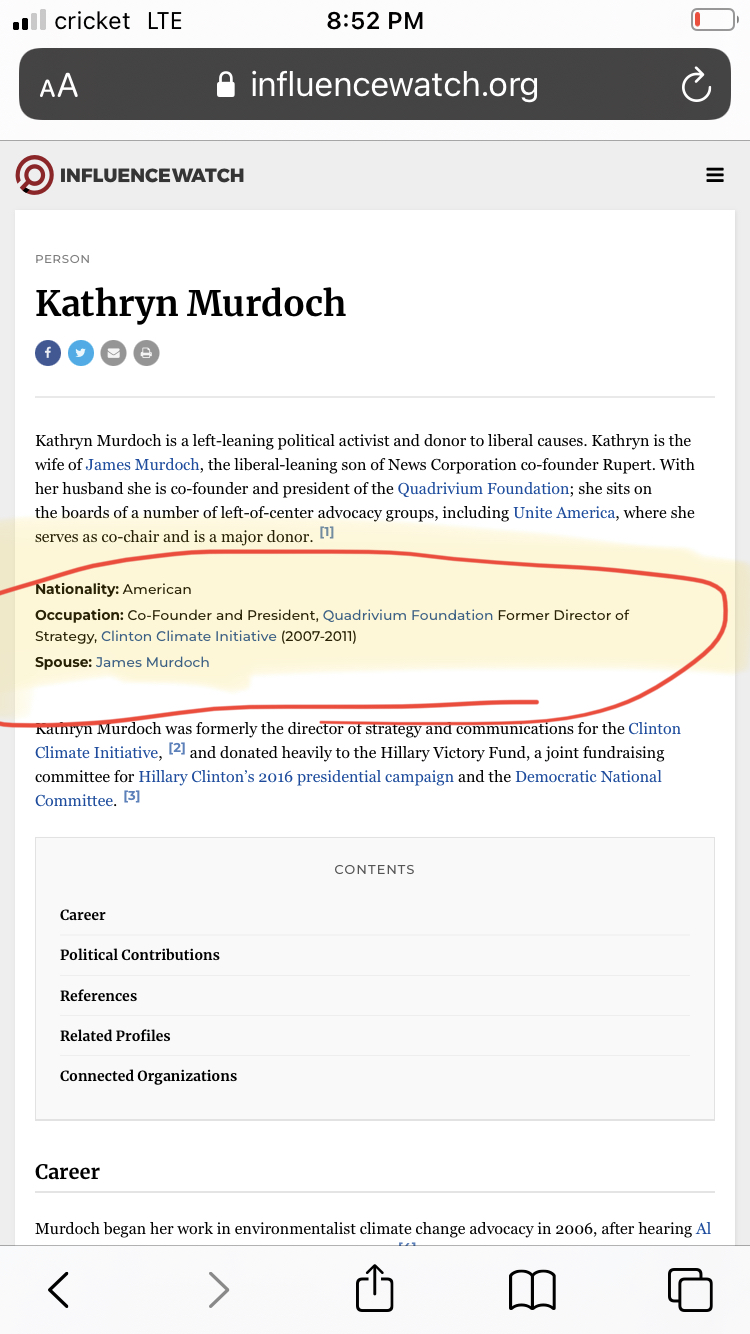Click the Career section heading
This screenshot has height=1334, width=750.
[x=68, y=1172]
